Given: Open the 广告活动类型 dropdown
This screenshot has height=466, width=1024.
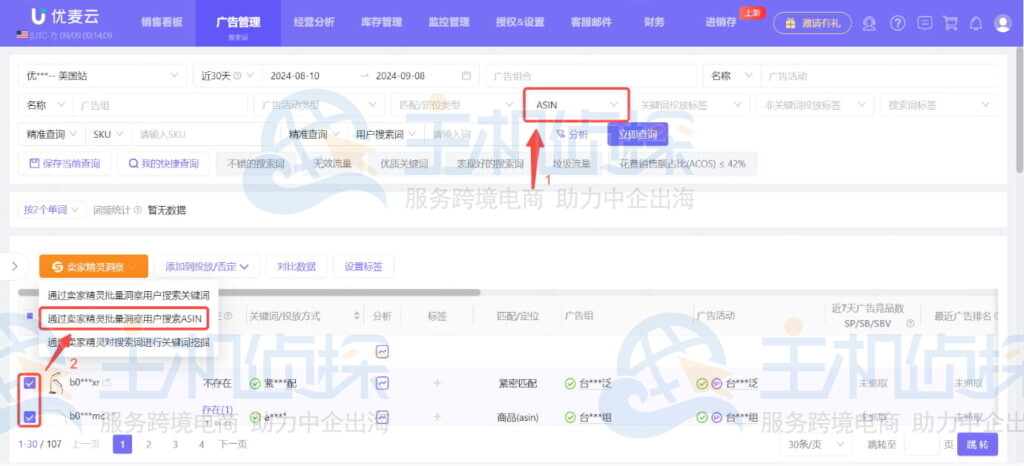Looking at the screenshot, I should tap(318, 105).
